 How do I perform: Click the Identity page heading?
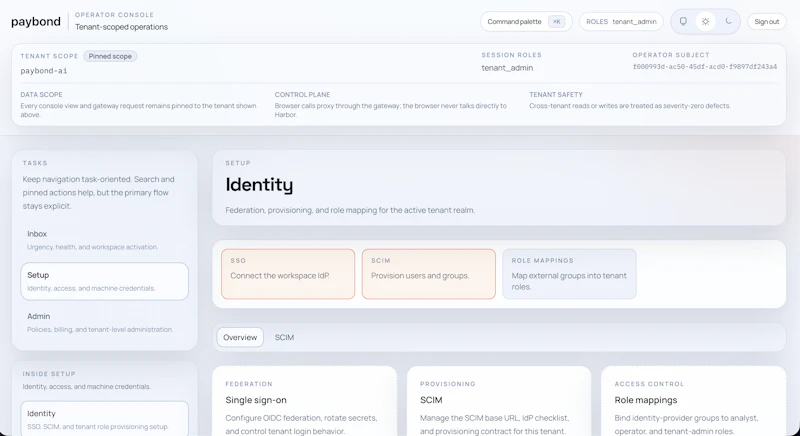point(259,185)
